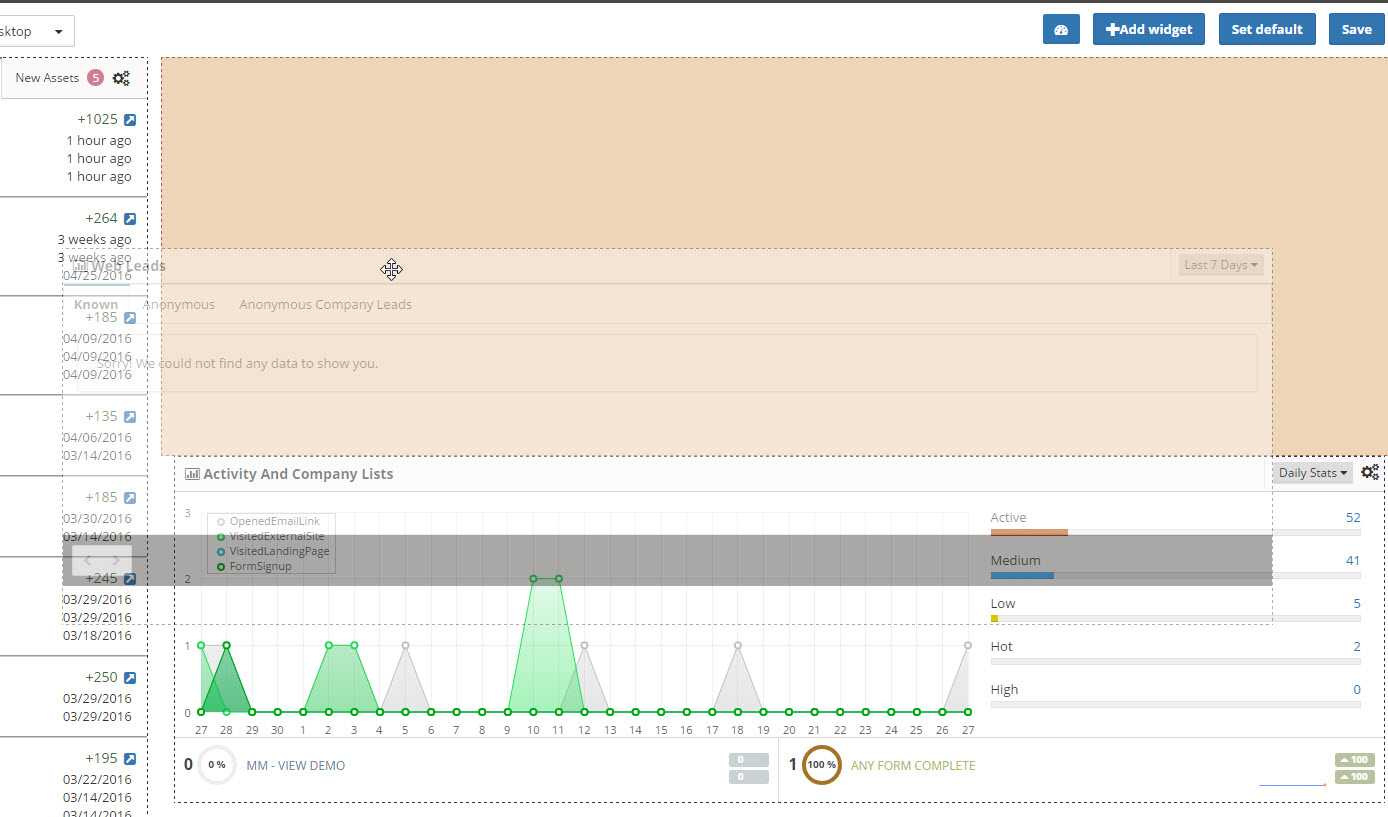This screenshot has height=817, width=1388.
Task: Open external link icon beside +1025
Action: (130, 120)
